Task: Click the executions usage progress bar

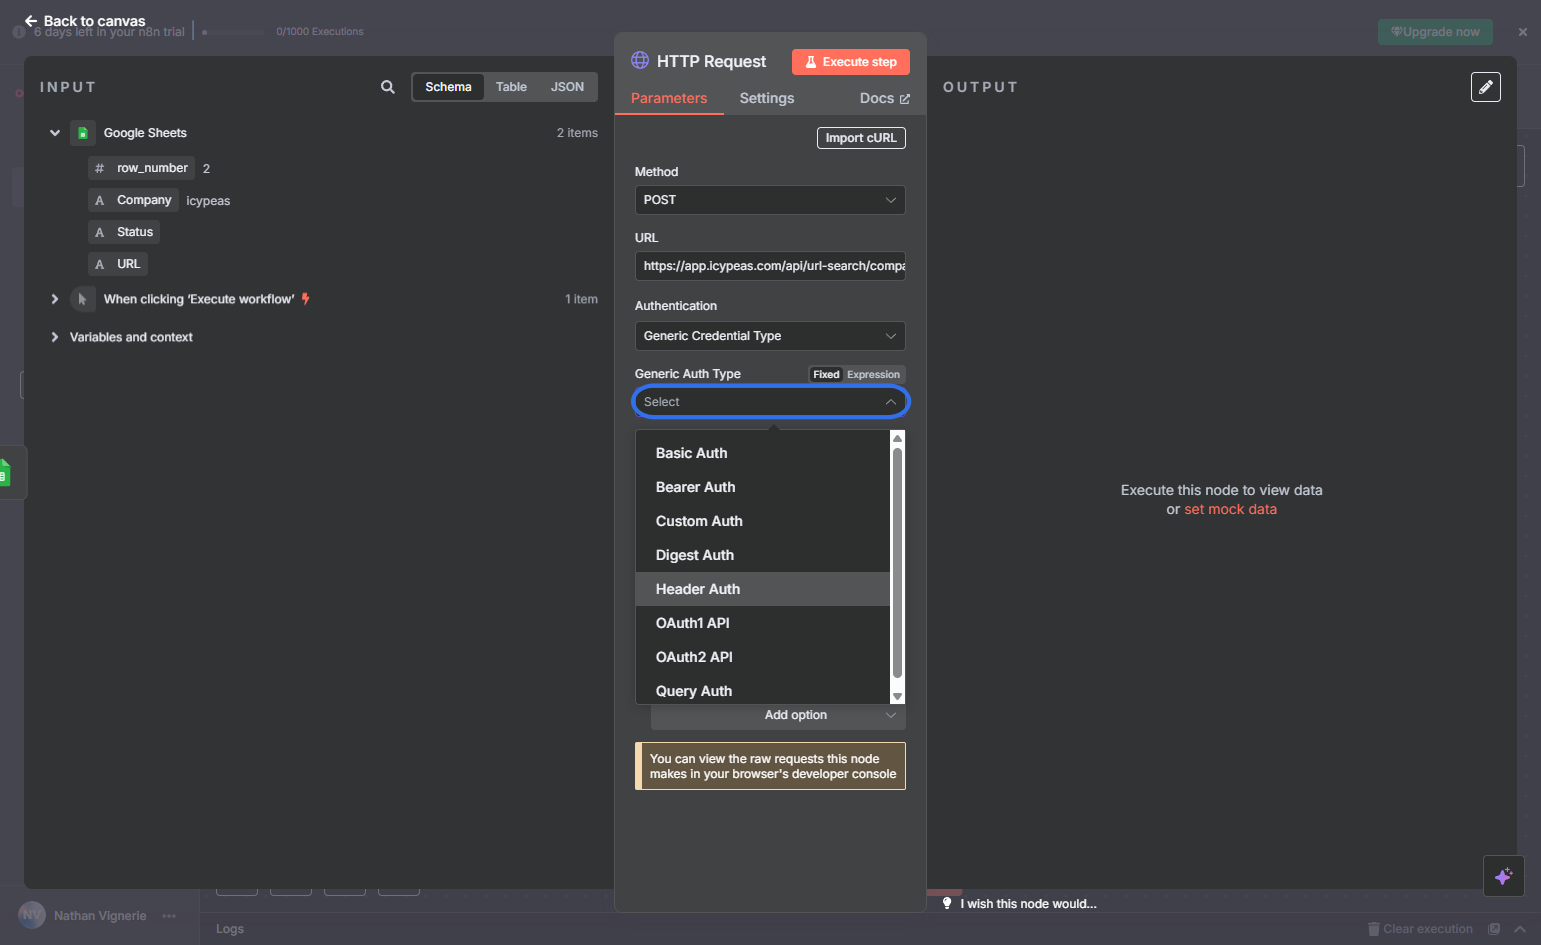Action: tap(233, 32)
